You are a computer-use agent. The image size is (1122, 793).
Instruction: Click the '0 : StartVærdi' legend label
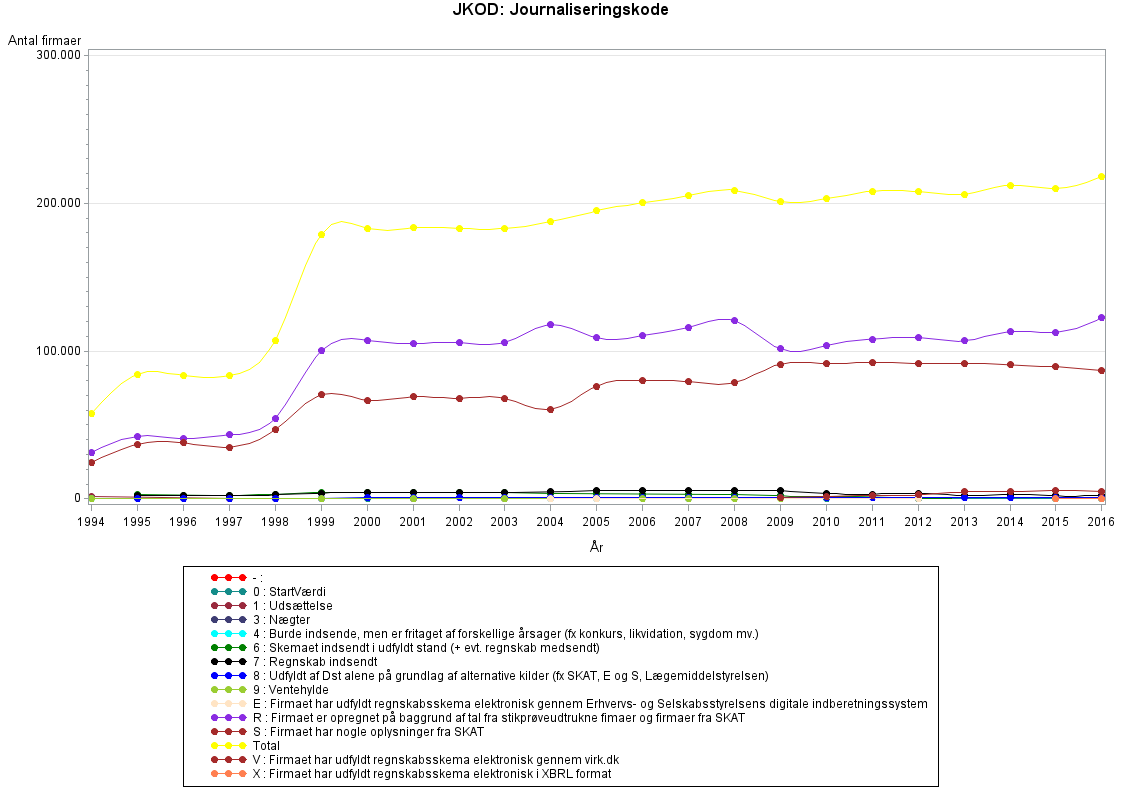click(x=289, y=592)
